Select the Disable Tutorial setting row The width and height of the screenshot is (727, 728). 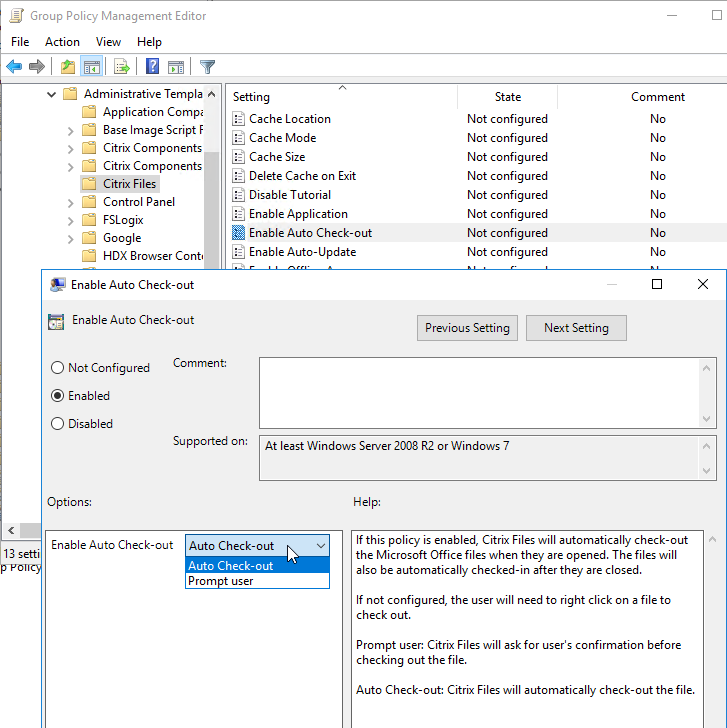[x=477, y=195]
